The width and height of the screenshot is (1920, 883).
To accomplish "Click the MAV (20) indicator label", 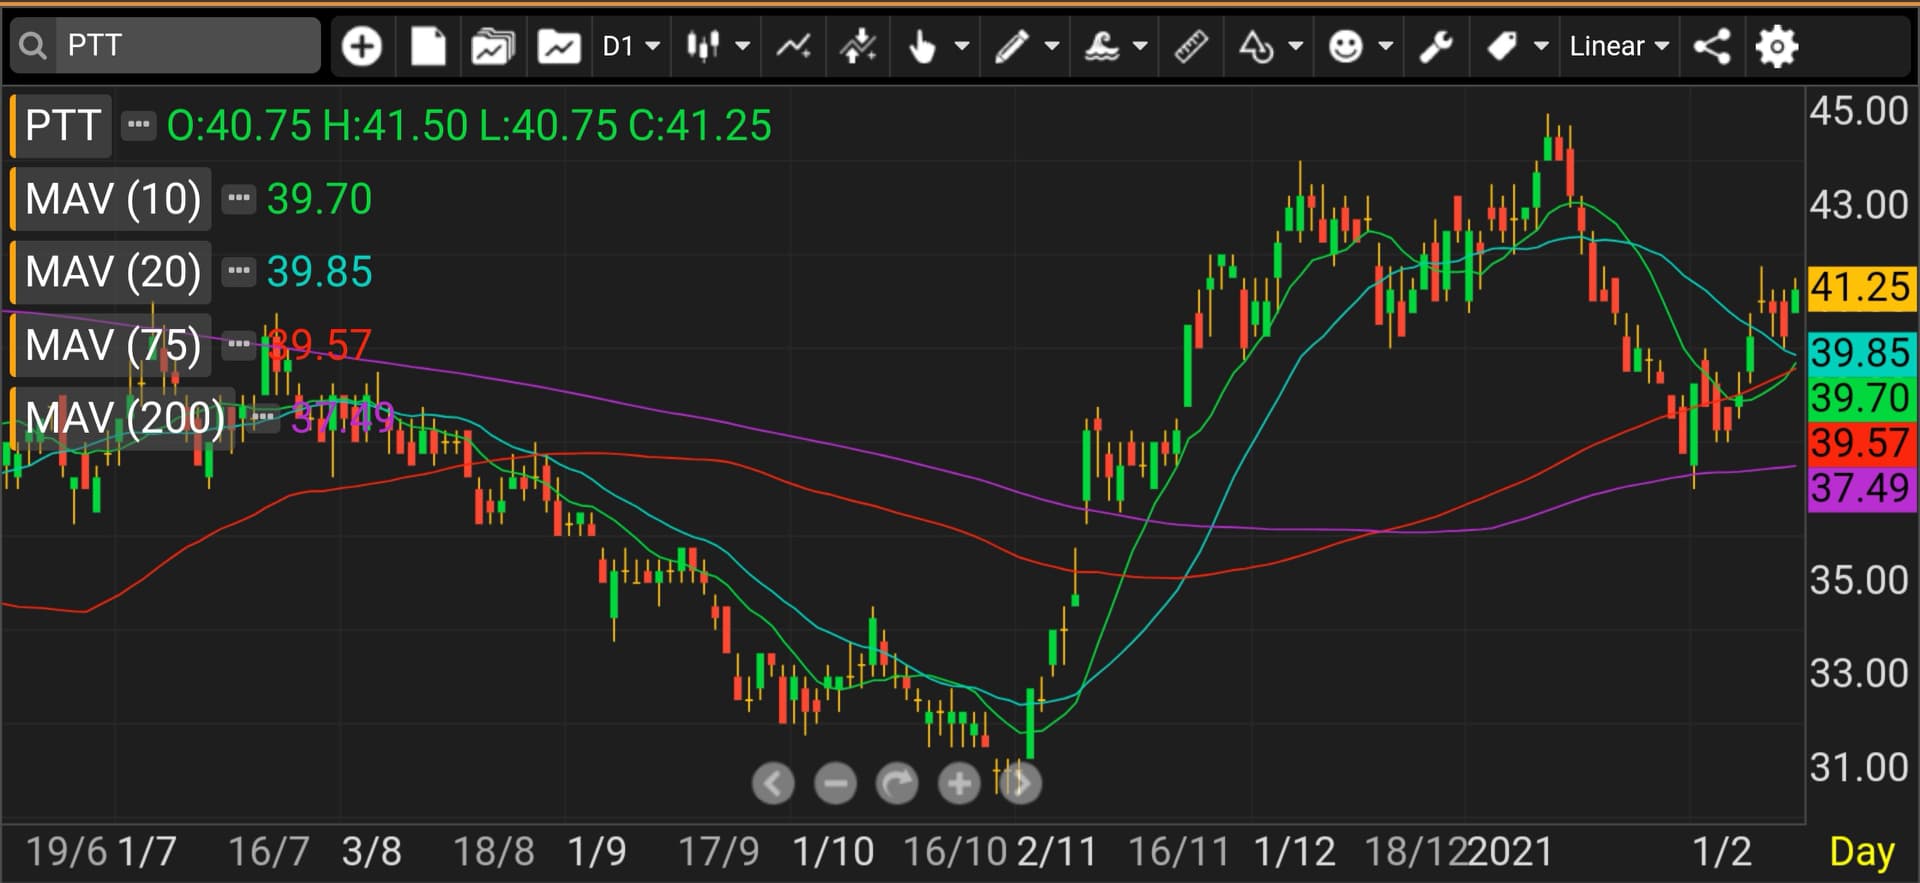I will (112, 272).
